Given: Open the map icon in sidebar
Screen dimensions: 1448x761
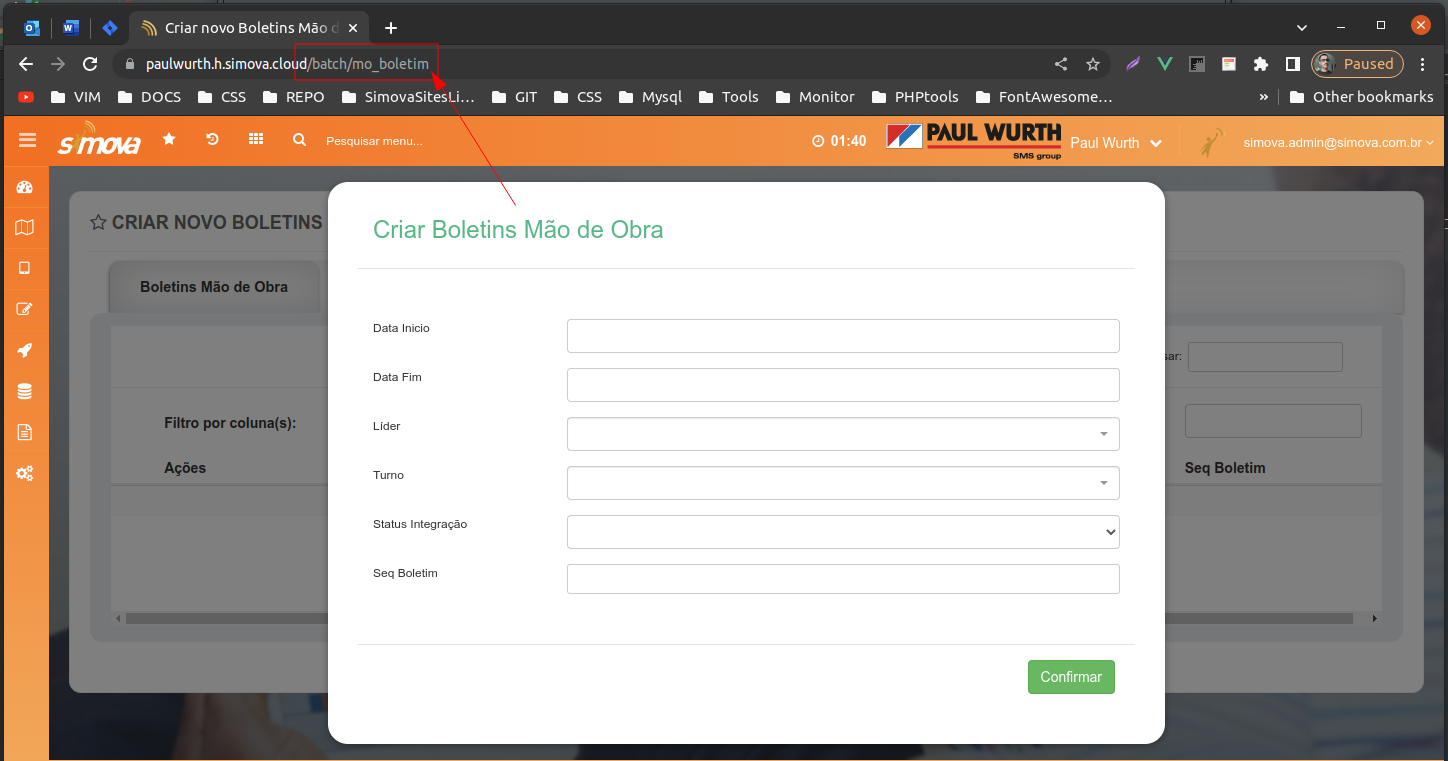Looking at the screenshot, I should (25, 228).
